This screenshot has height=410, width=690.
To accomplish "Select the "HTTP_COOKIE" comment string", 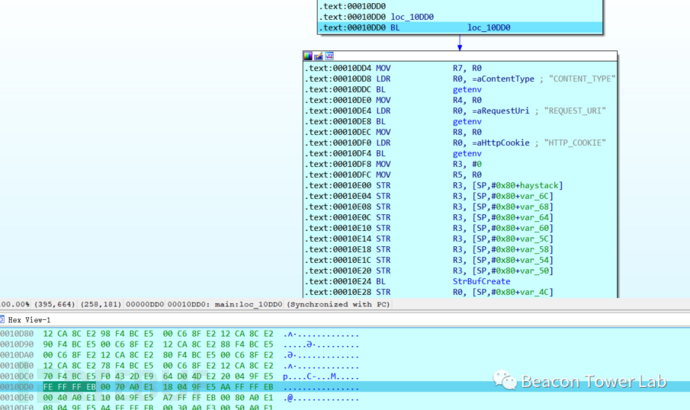I will 575,143.
